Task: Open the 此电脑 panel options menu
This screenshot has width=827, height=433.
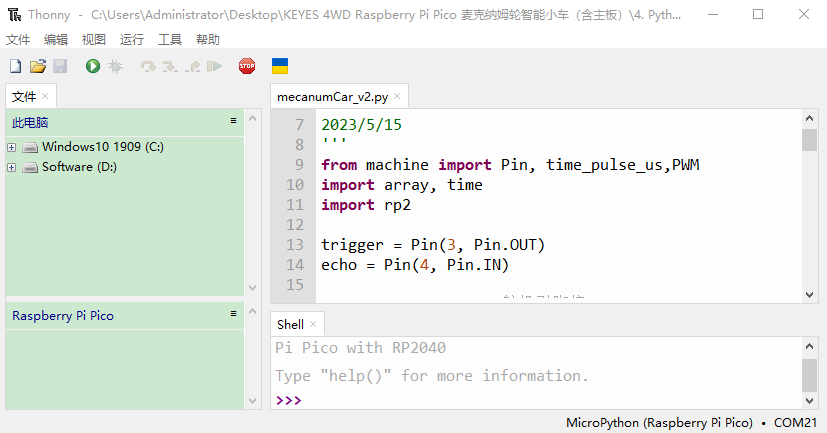Action: [233, 121]
